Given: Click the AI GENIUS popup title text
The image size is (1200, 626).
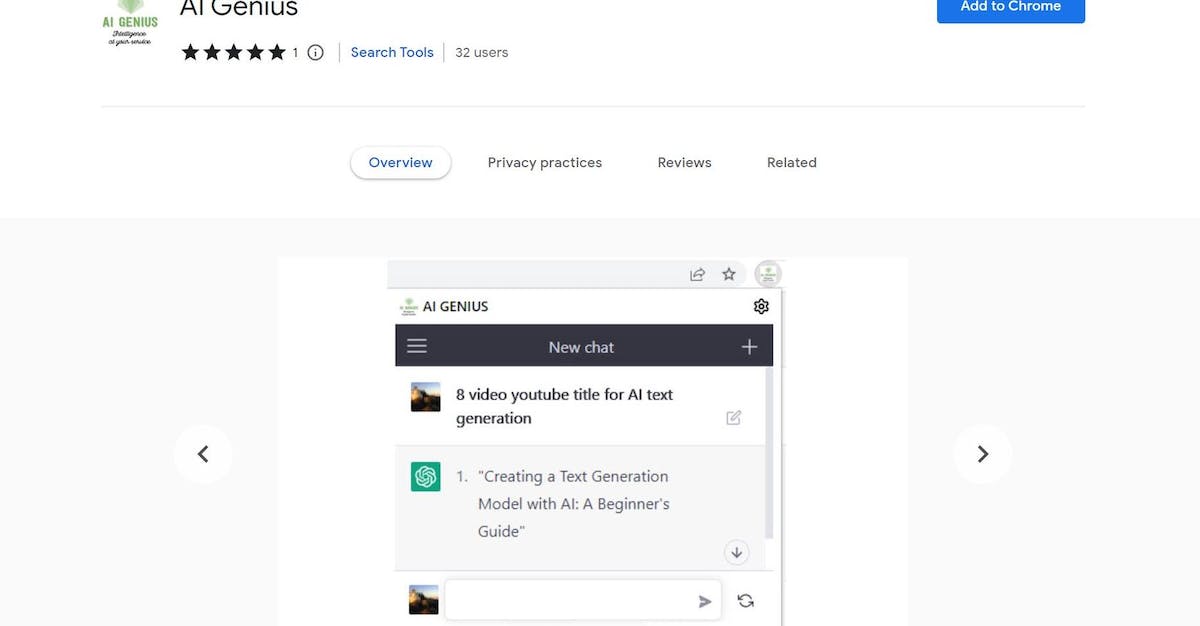Looking at the screenshot, I should click(x=456, y=306).
